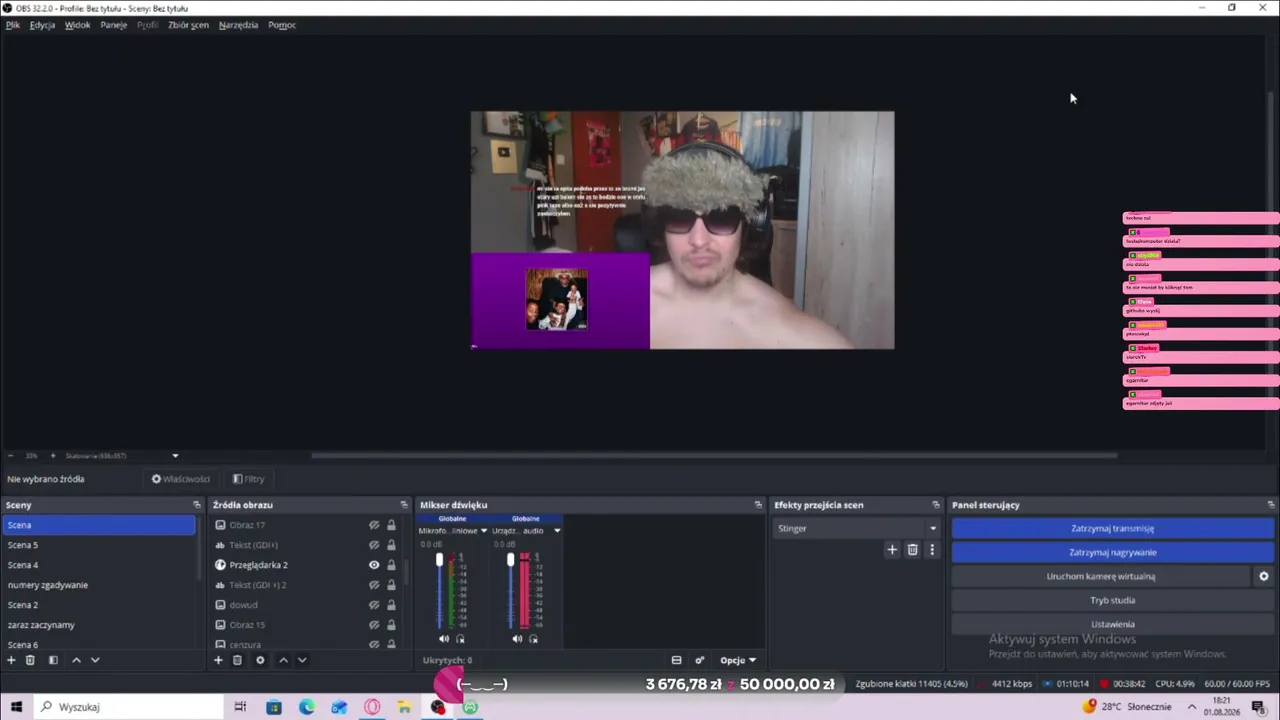
Task: Expand the Urządzenie audio channel dropdown arrow
Action: pos(557,531)
